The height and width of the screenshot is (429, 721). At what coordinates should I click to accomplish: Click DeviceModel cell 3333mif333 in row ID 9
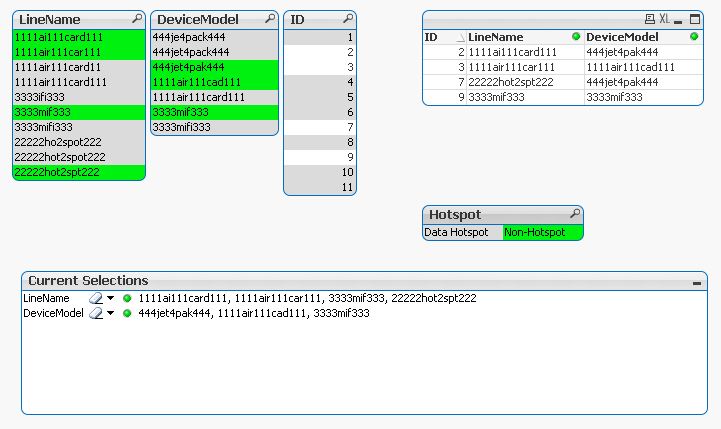pyautogui.click(x=644, y=97)
